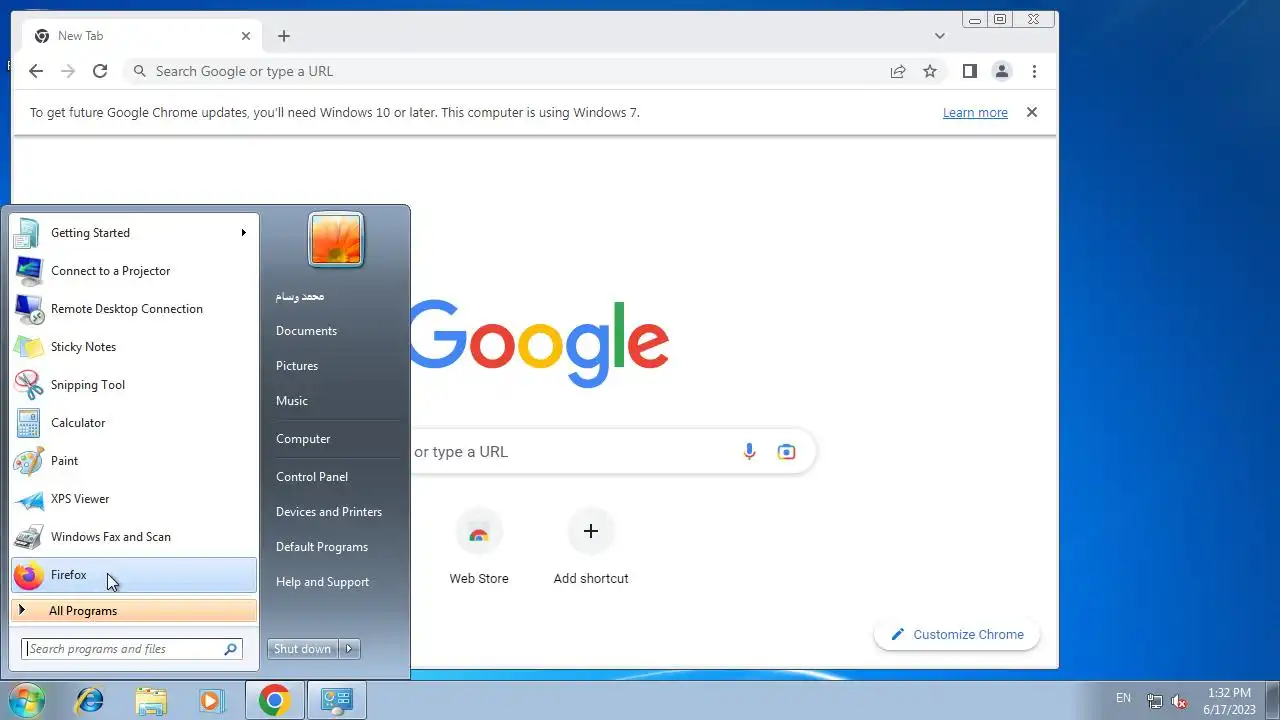Toggle Chrome's side panel

pyautogui.click(x=969, y=71)
